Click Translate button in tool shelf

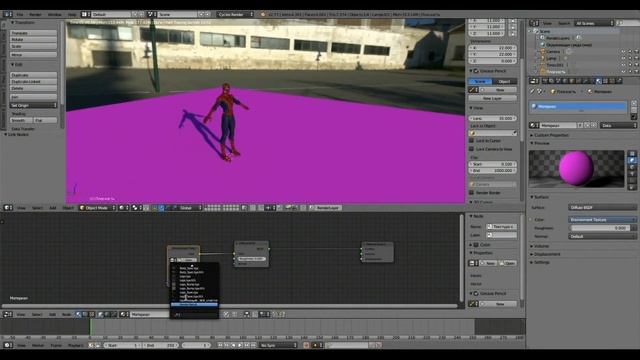click(x=33, y=33)
